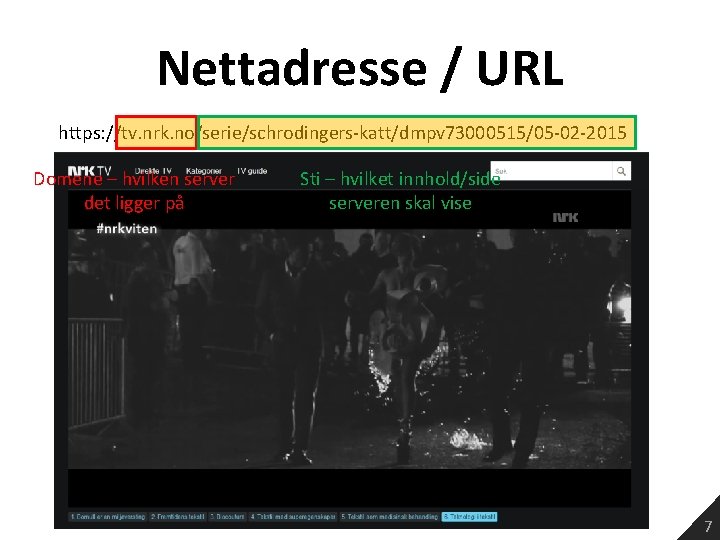This screenshot has width=720, height=540.
Task: Click the #nrkviten hashtag text
Action: [127, 228]
